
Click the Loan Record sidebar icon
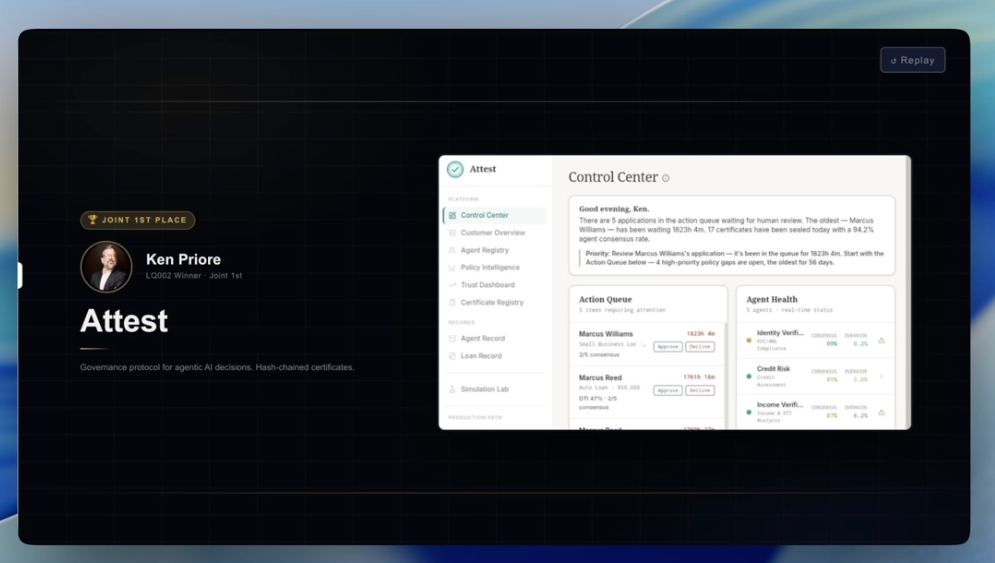pos(452,356)
